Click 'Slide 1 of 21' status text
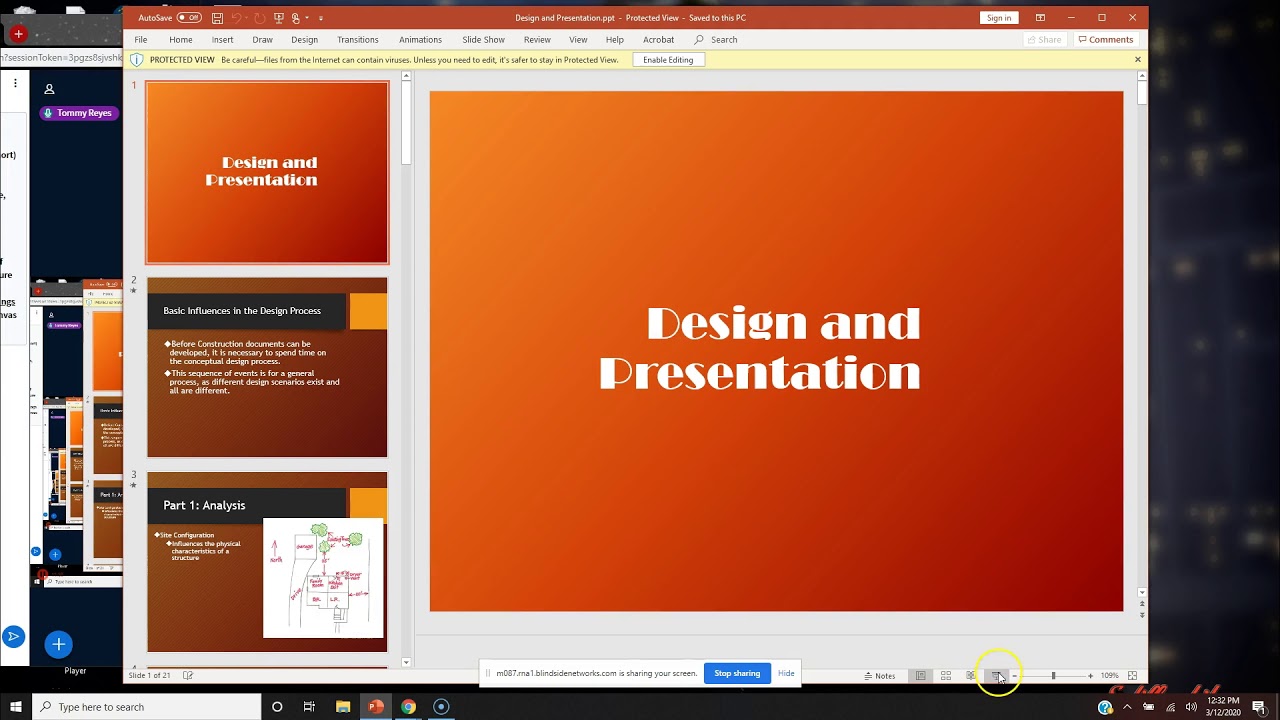This screenshot has height=720, width=1280. click(149, 675)
